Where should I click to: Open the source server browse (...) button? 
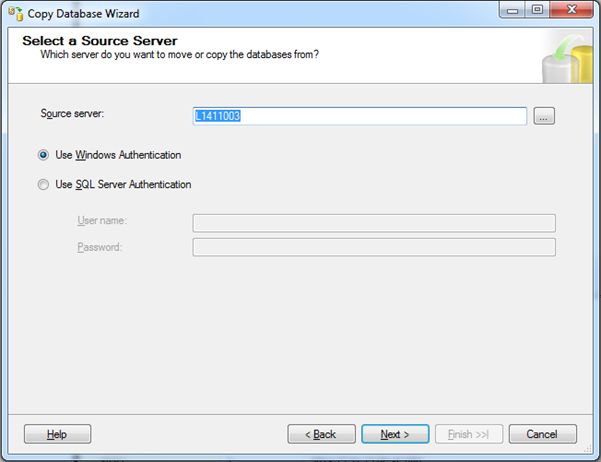click(x=544, y=116)
